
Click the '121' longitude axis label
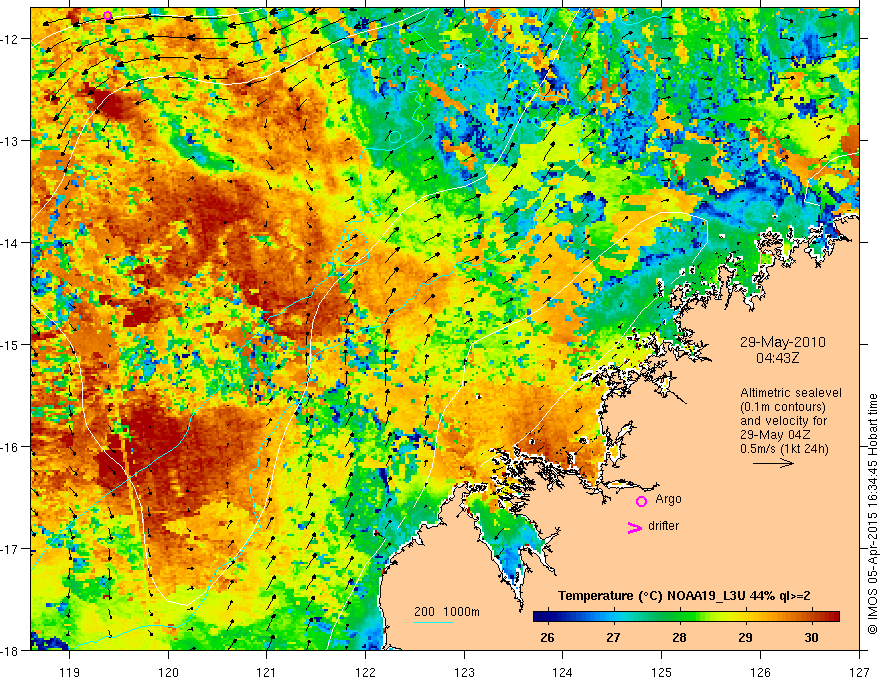(267, 672)
